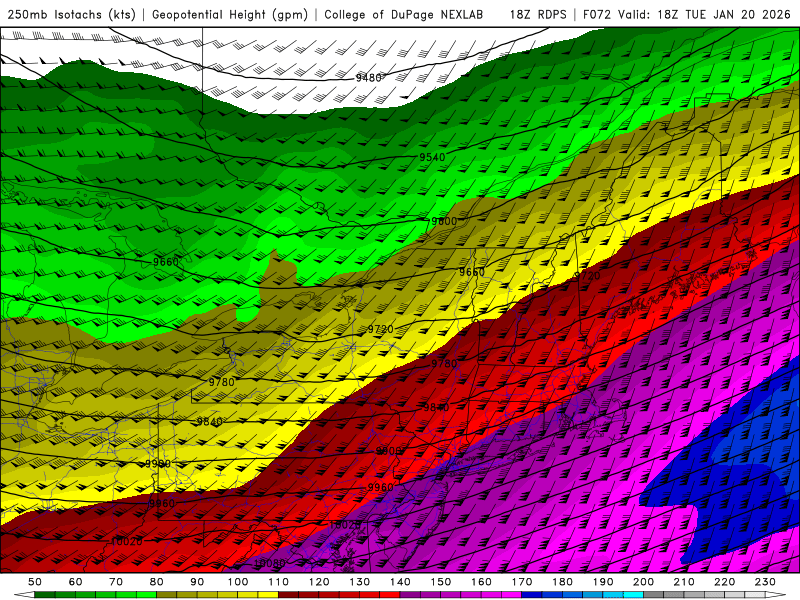The height and width of the screenshot is (600, 800).
Task: Click the 220 label on the color scale
Action: point(724,582)
